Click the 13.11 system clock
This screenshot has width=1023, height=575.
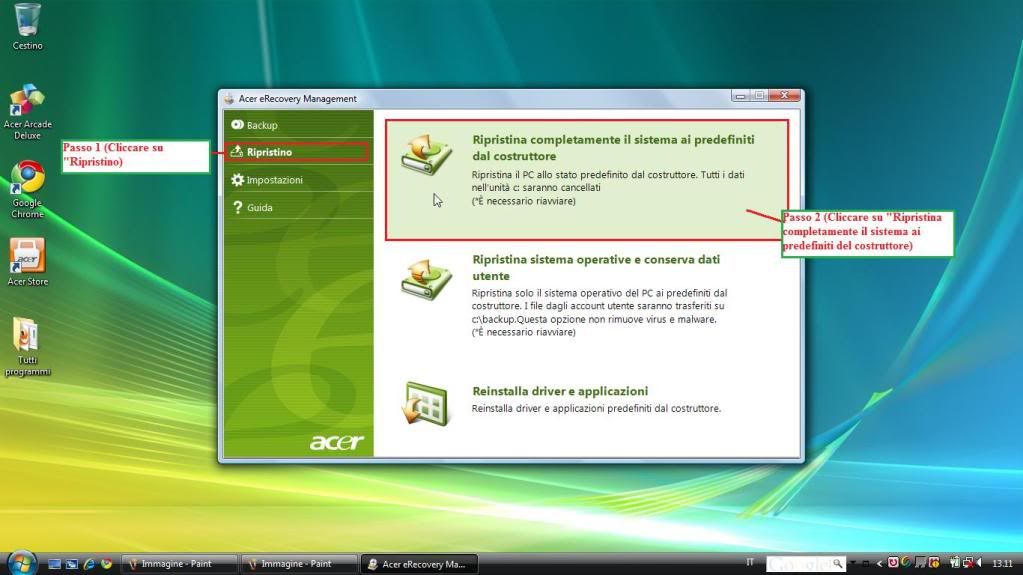1002,563
